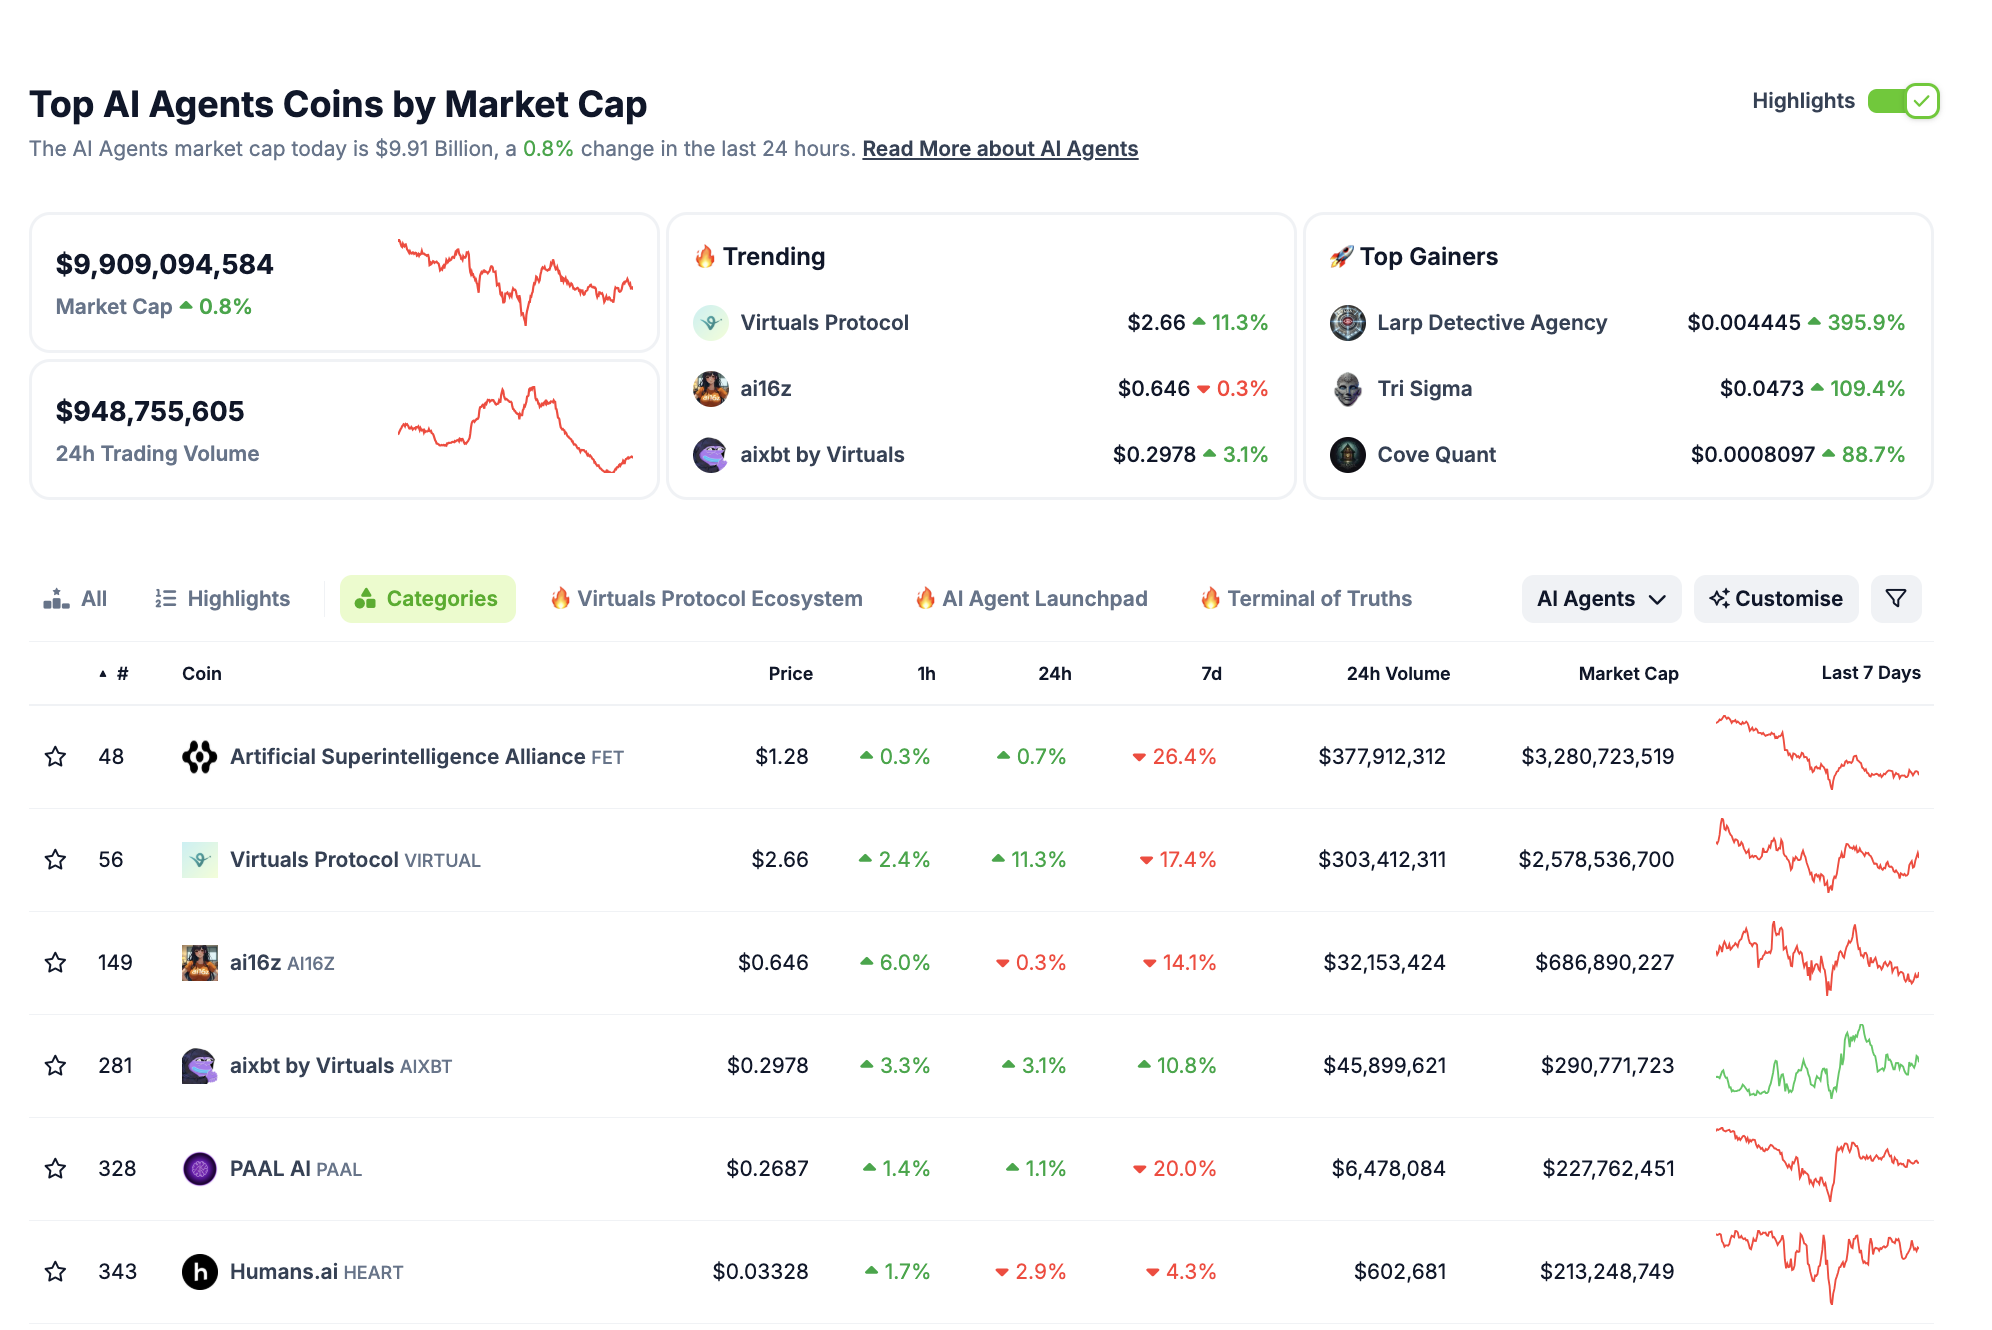The width and height of the screenshot is (1992, 1330).
Task: Click the PAAL AI logo in table
Action: [200, 1169]
